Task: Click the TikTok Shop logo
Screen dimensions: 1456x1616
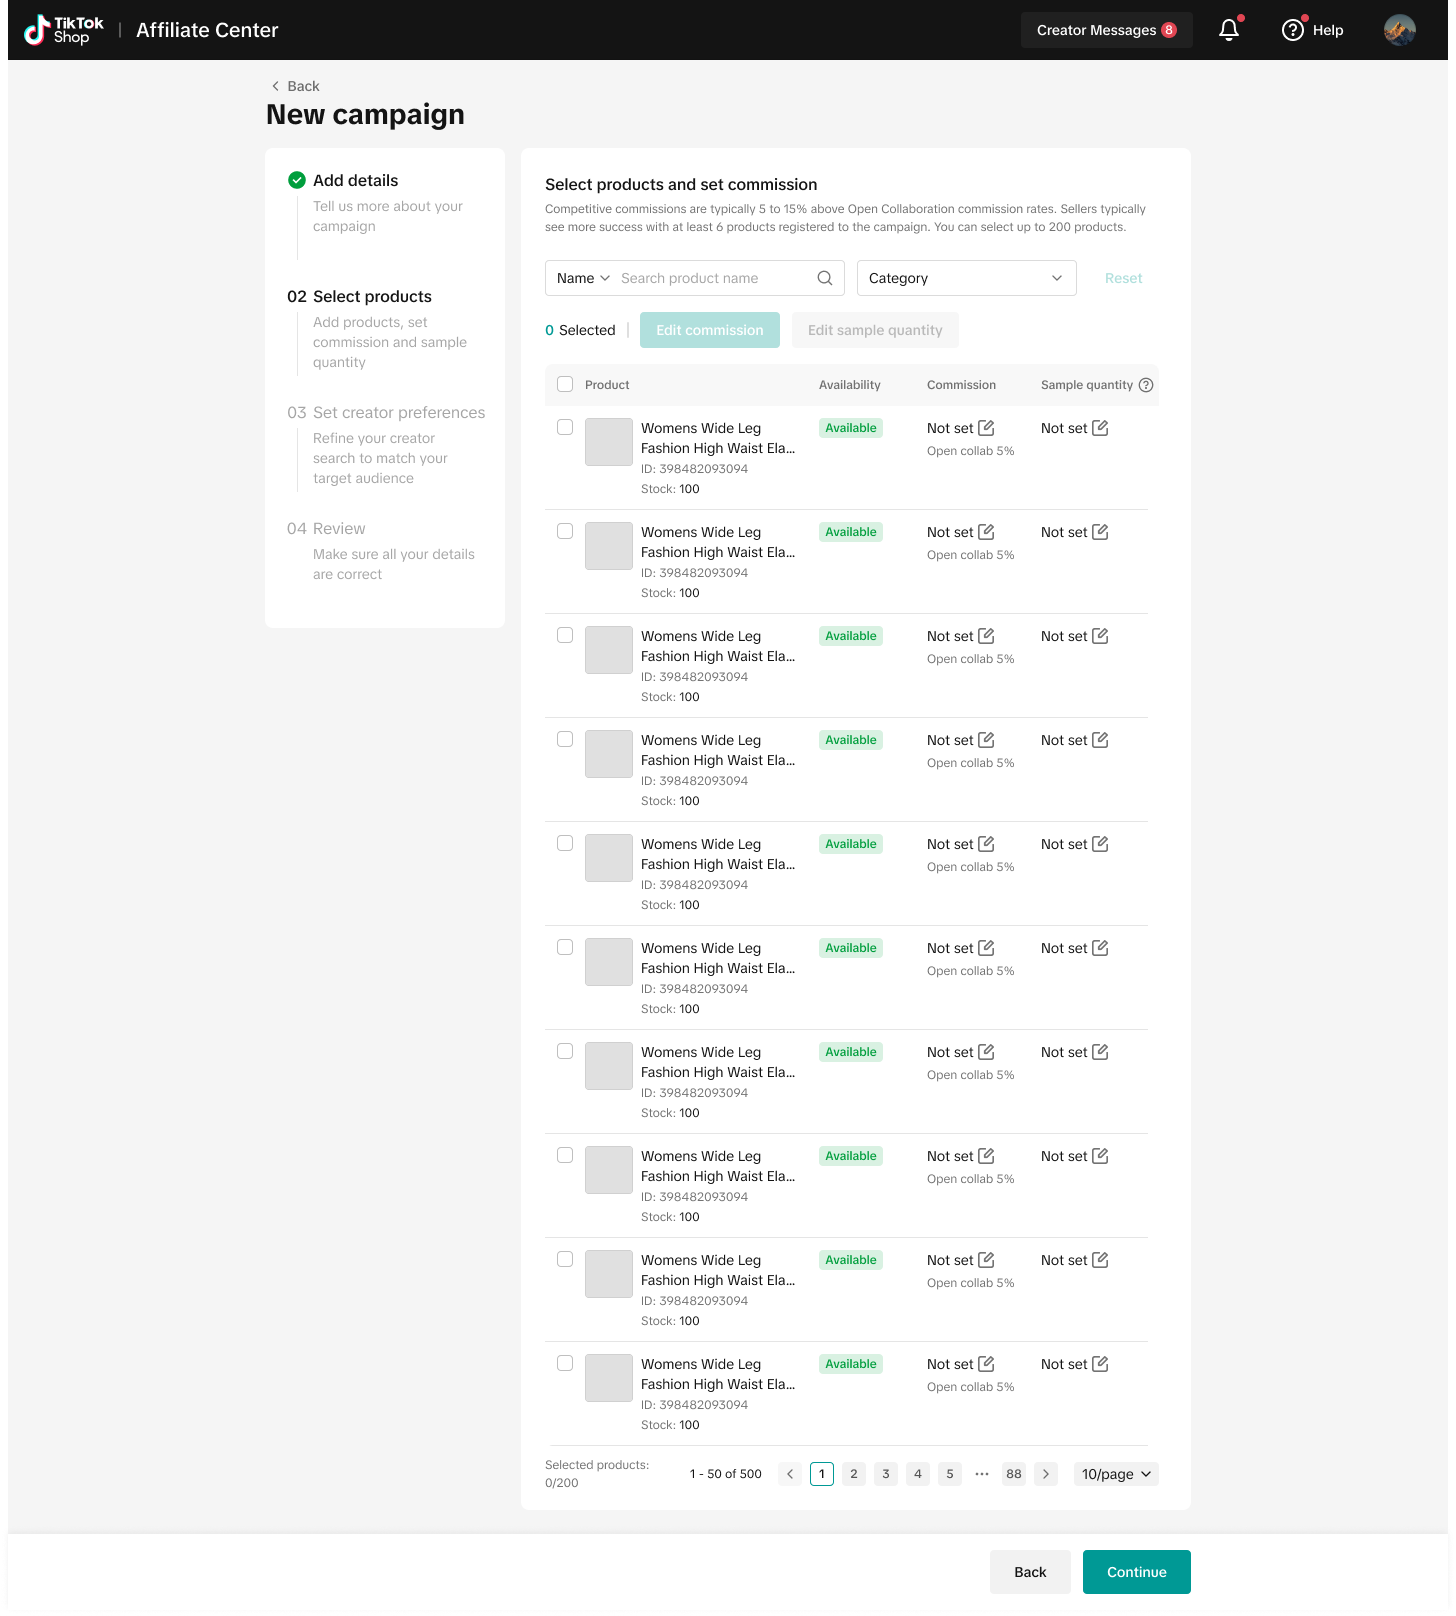Action: click(64, 30)
